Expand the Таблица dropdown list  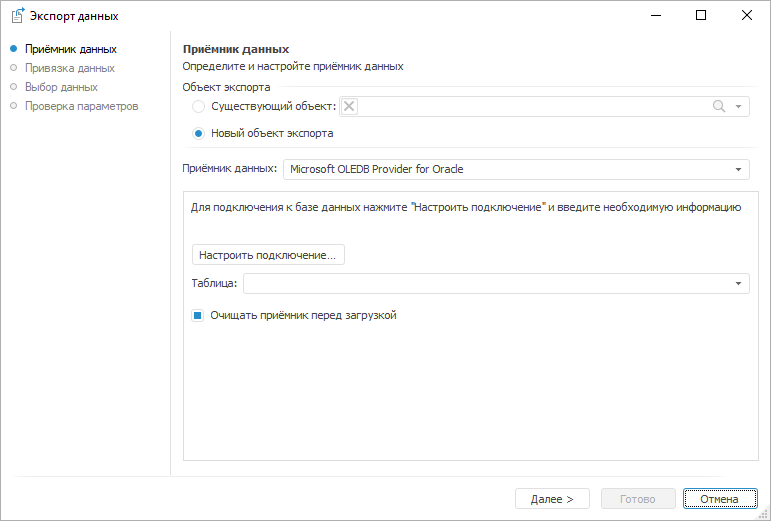click(738, 284)
